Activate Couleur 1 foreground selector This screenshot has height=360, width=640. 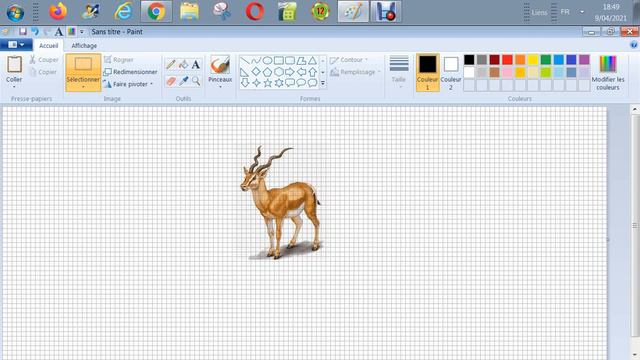click(x=427, y=72)
